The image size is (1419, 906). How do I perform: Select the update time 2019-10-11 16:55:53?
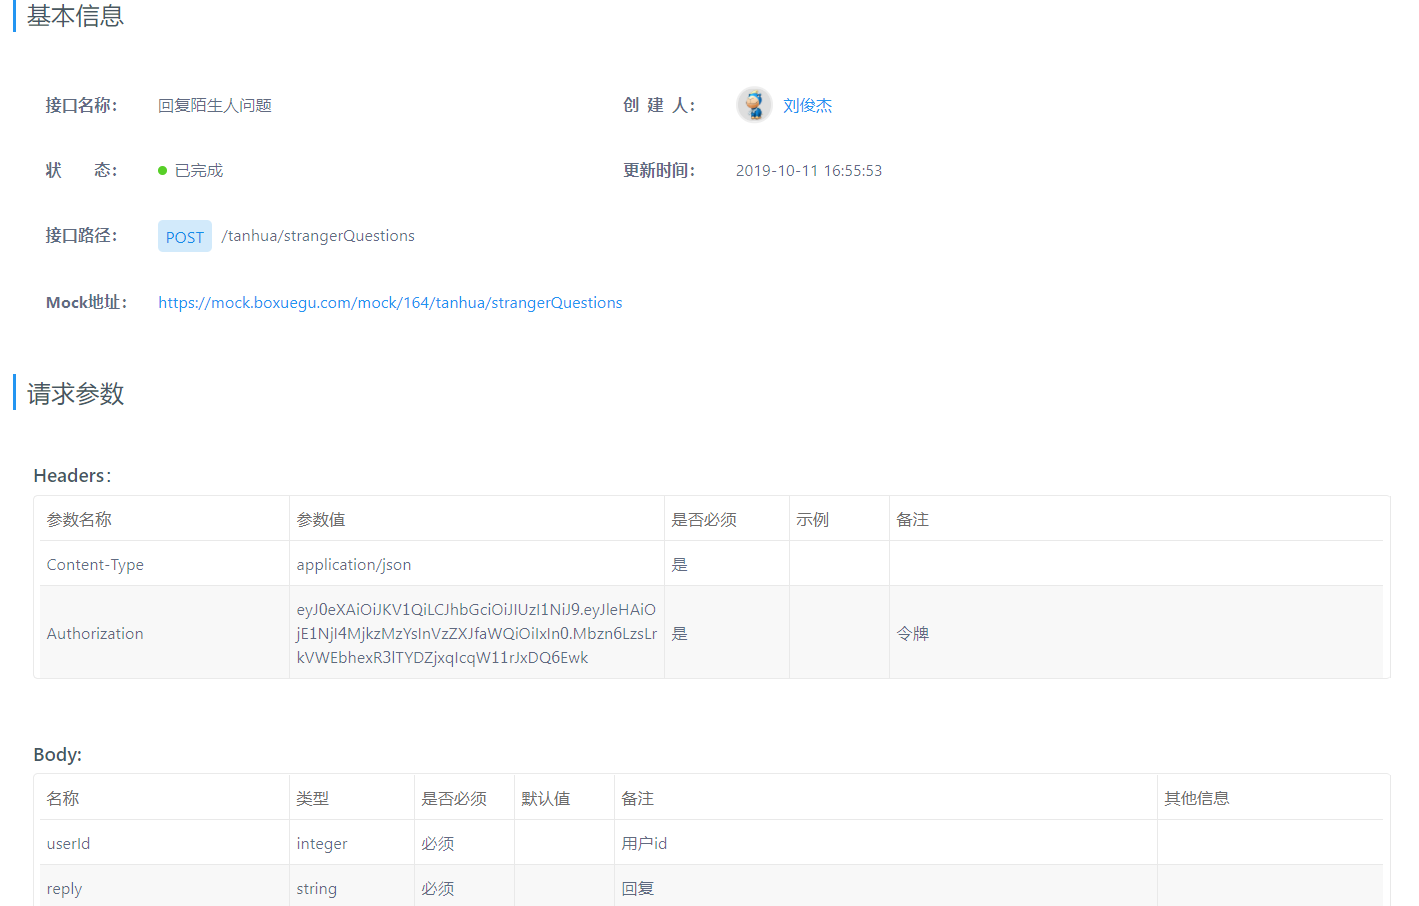(809, 170)
